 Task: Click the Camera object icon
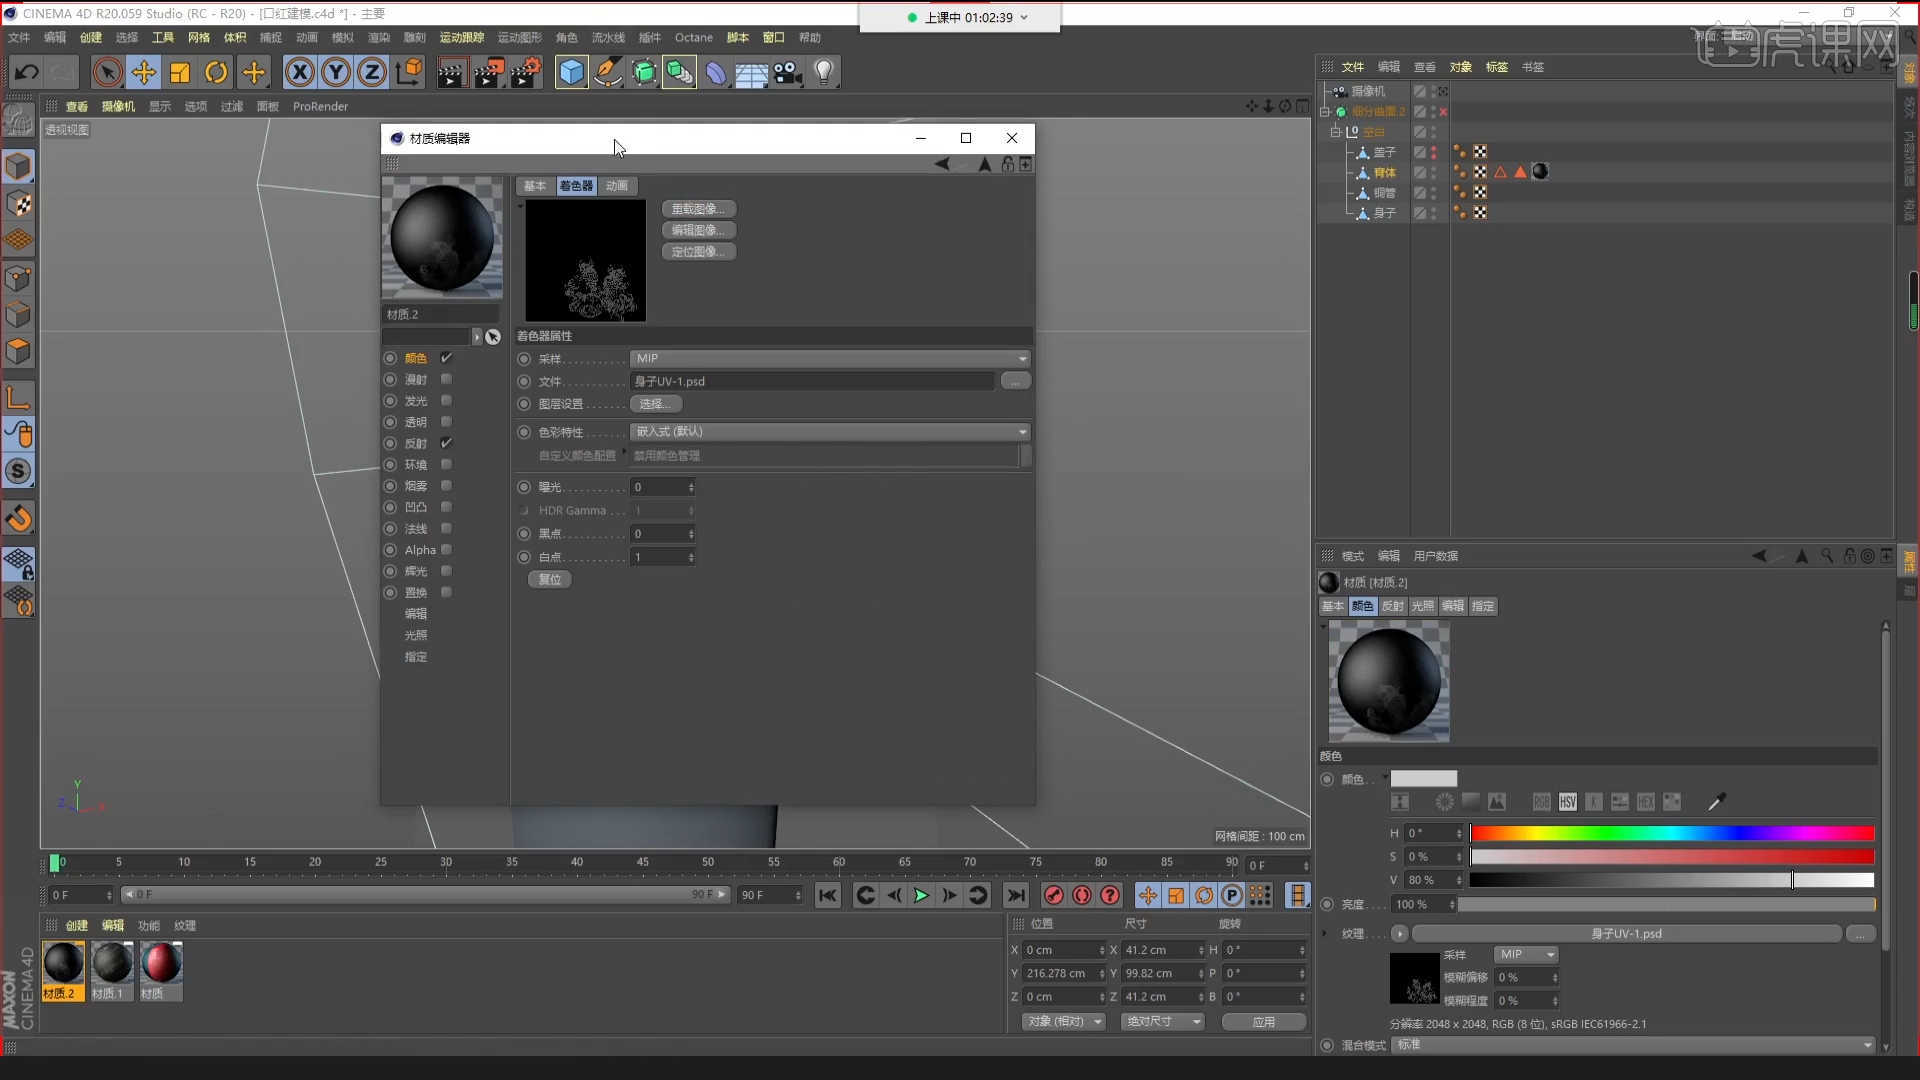788,72
